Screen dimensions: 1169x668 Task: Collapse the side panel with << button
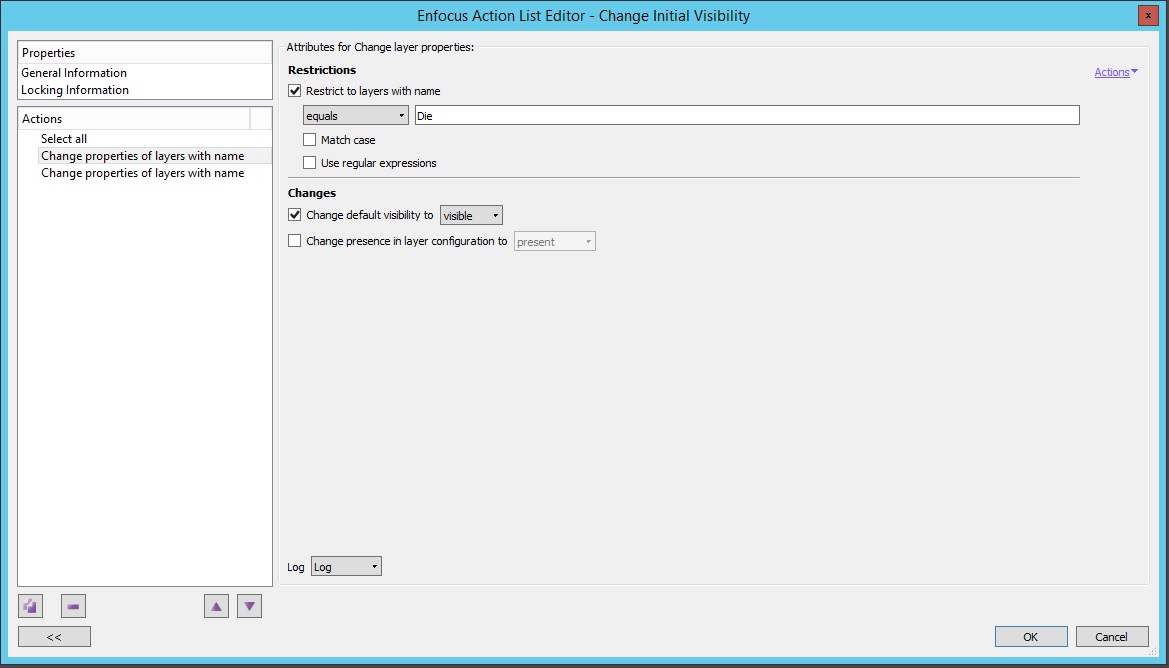[x=54, y=637]
